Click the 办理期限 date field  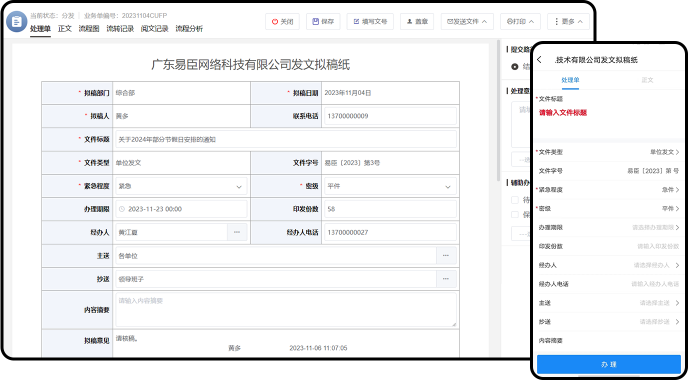181,209
